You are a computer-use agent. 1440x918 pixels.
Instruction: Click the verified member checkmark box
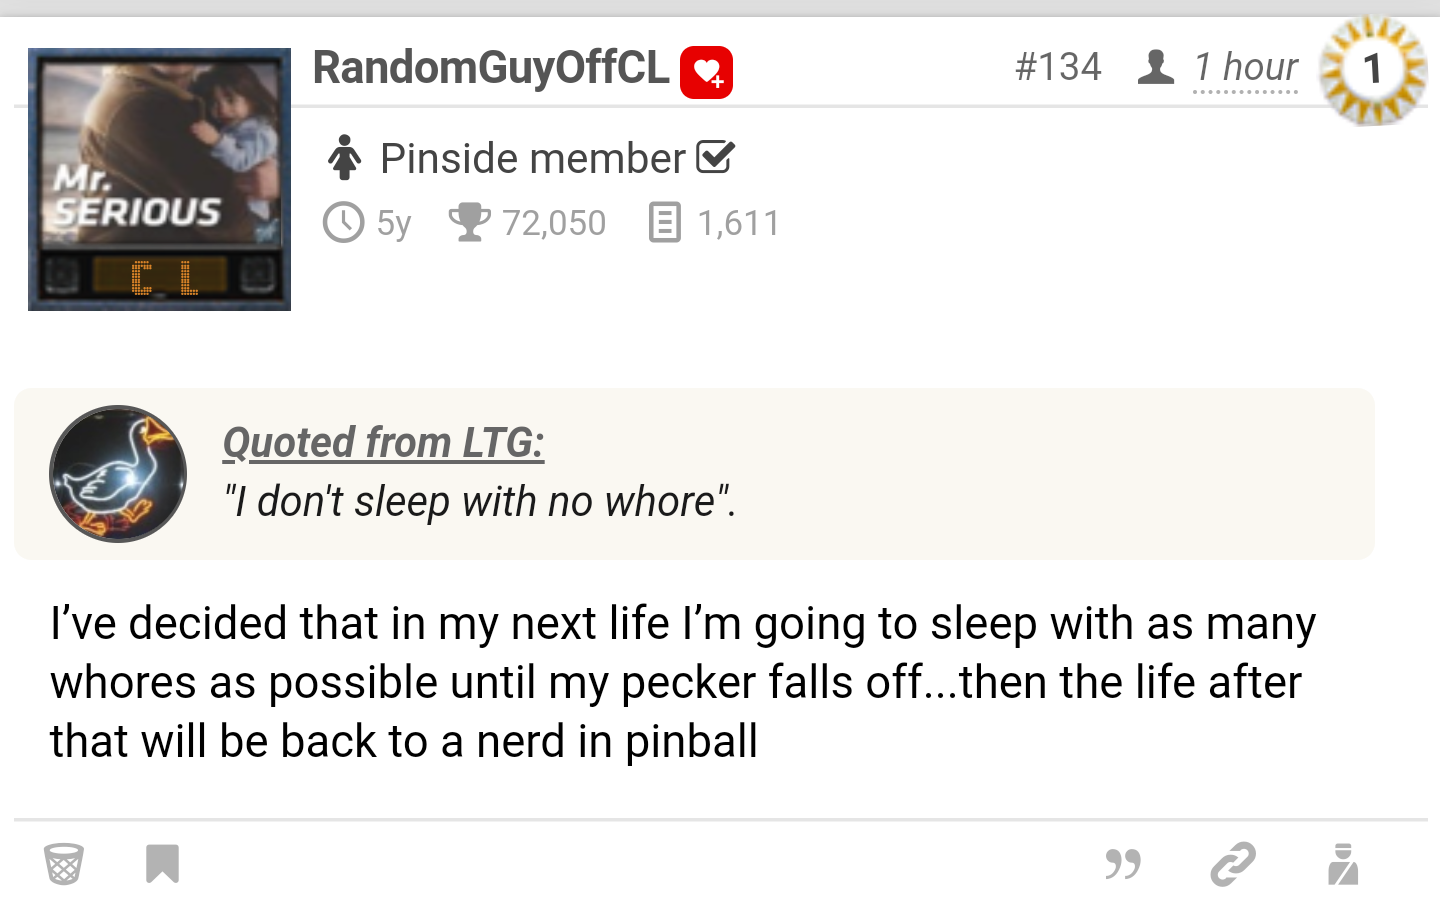[715, 157]
